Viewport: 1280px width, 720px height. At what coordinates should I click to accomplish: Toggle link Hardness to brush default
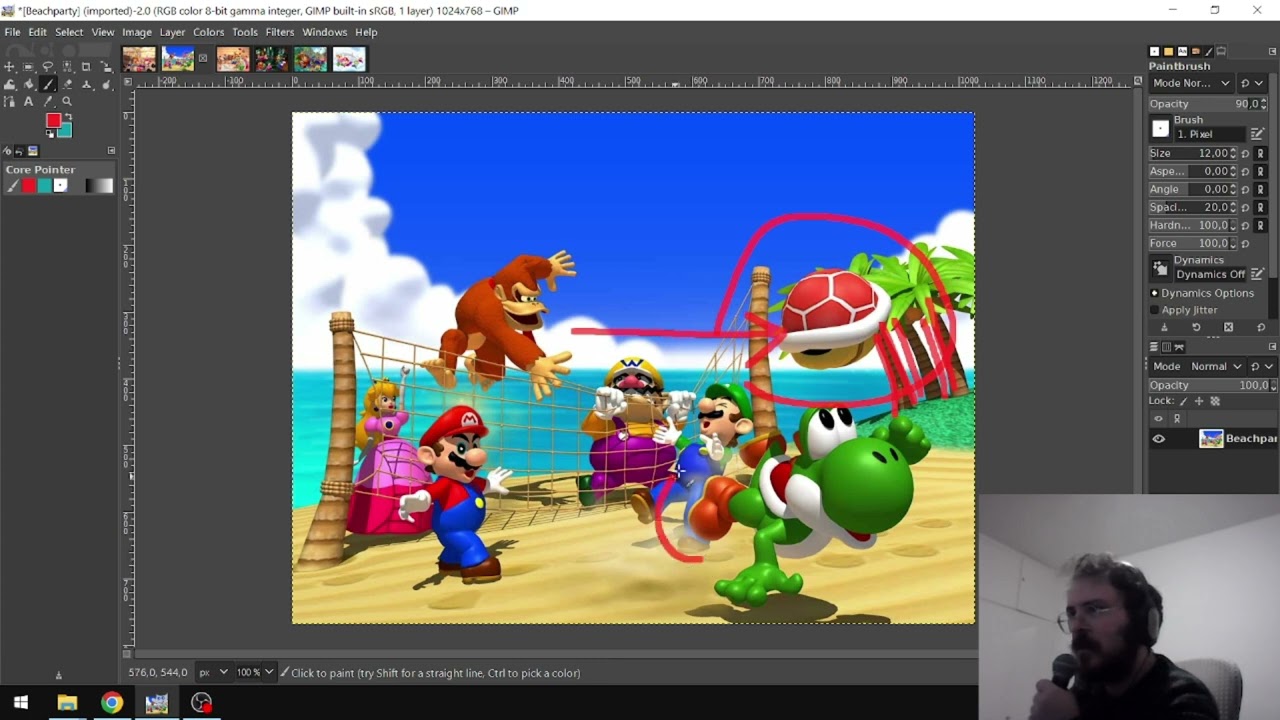(x=1260, y=225)
